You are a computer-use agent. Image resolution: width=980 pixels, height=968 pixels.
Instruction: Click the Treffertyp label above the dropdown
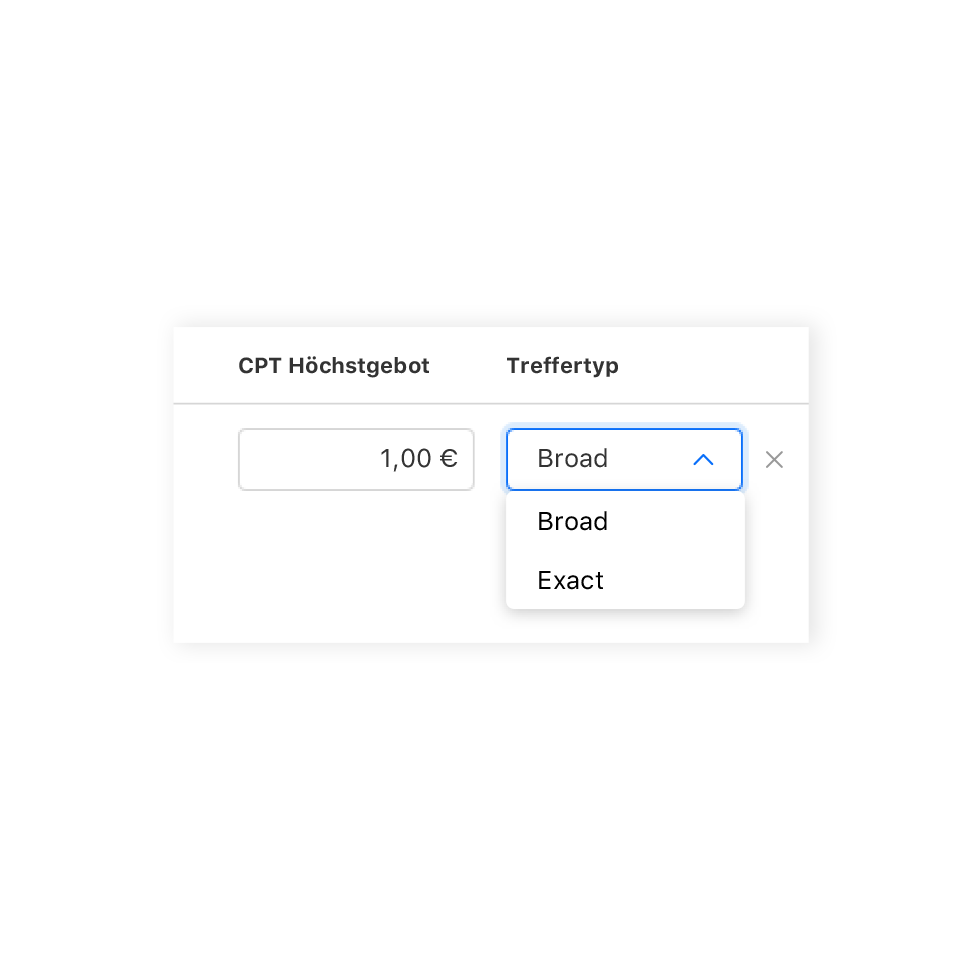point(562,366)
